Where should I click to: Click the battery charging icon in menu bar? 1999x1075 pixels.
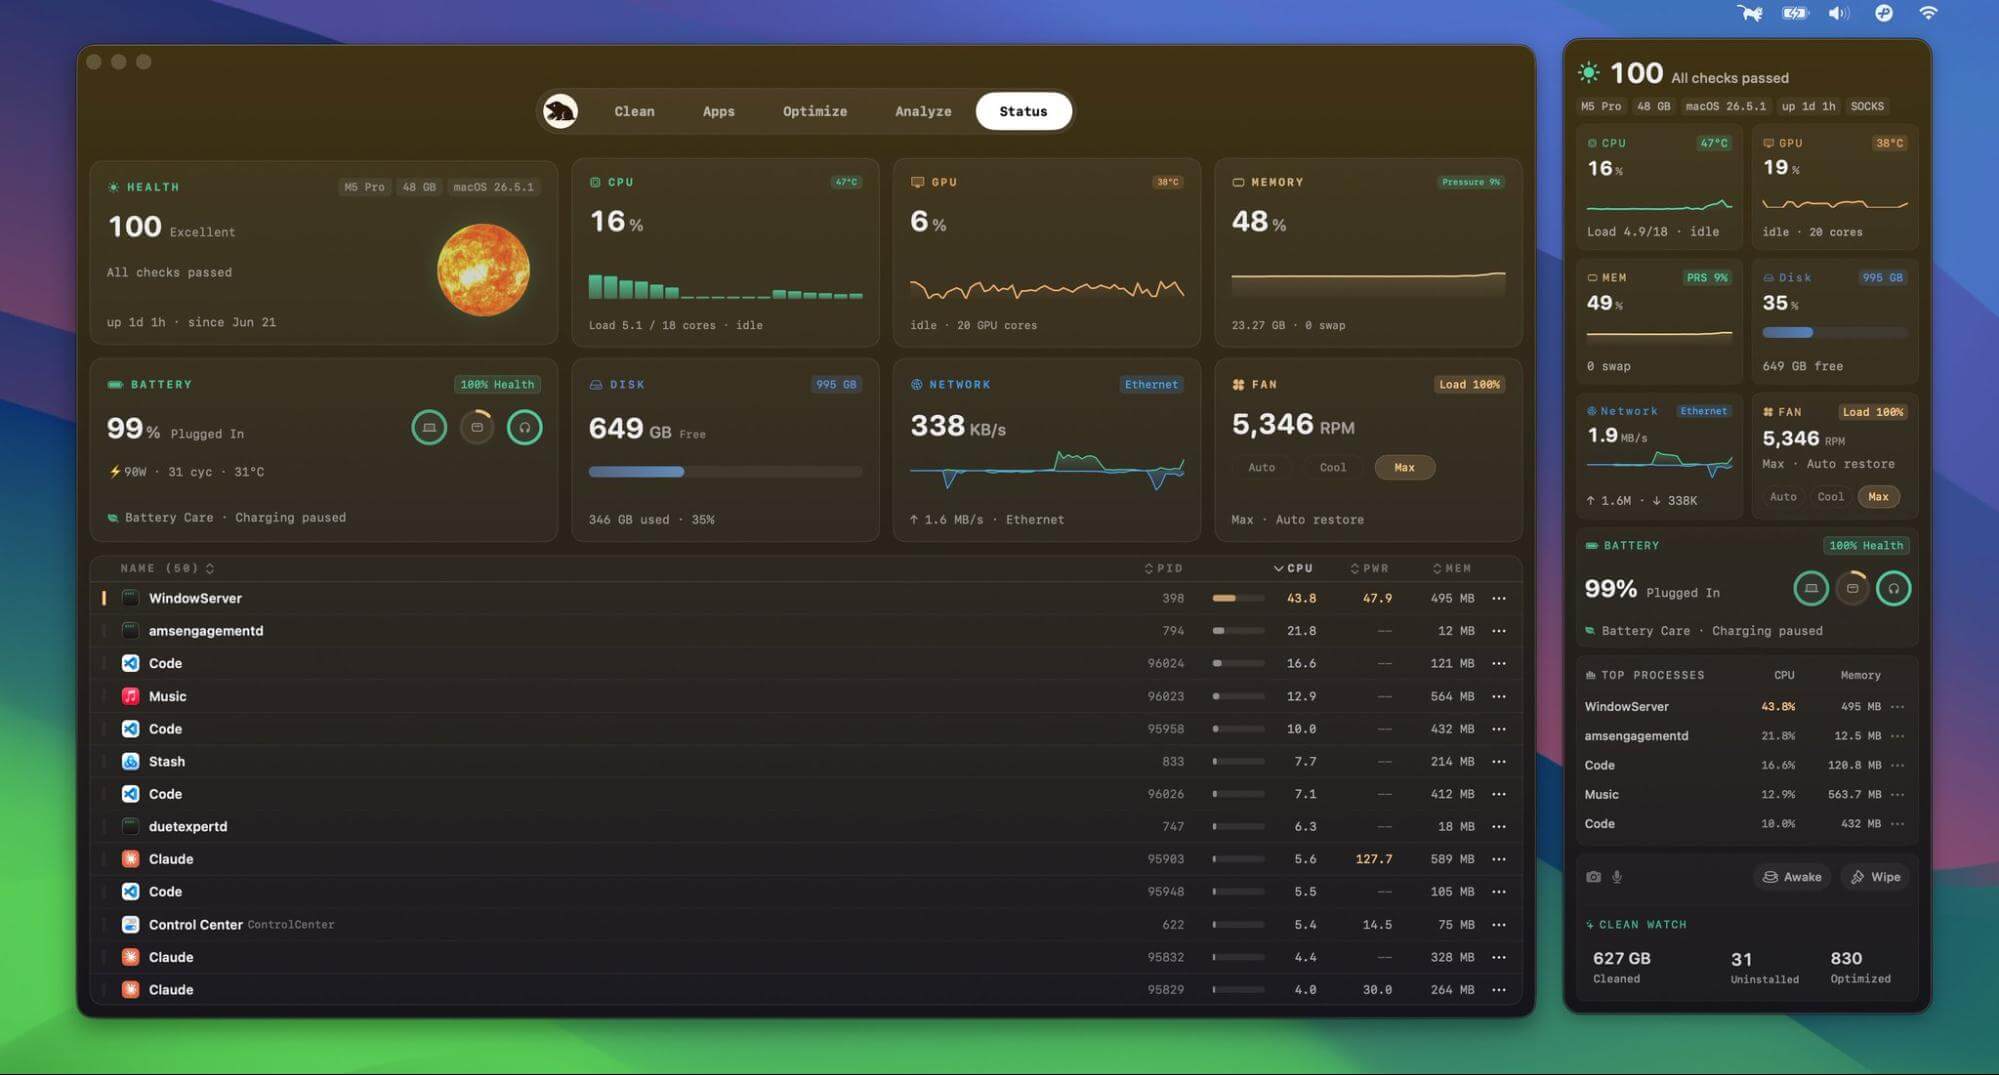tap(1795, 13)
